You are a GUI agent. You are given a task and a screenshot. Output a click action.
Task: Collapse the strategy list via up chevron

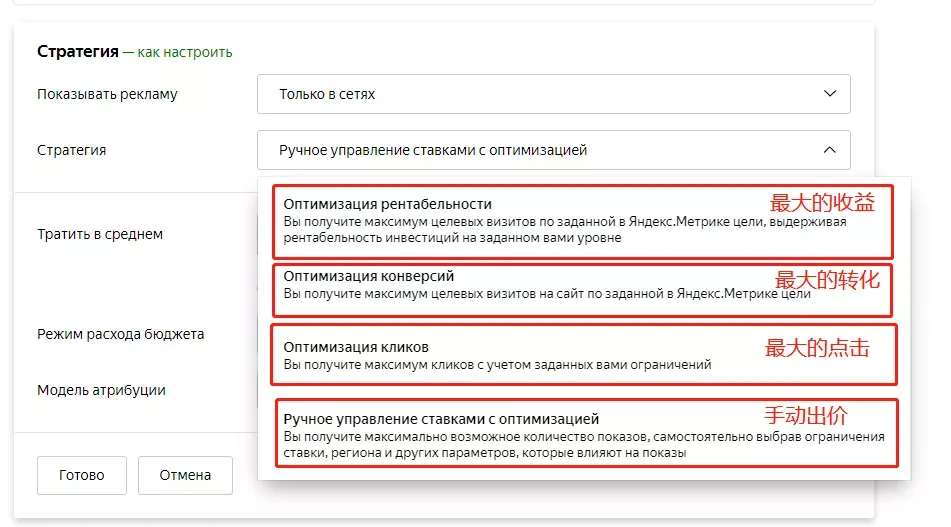(x=830, y=150)
